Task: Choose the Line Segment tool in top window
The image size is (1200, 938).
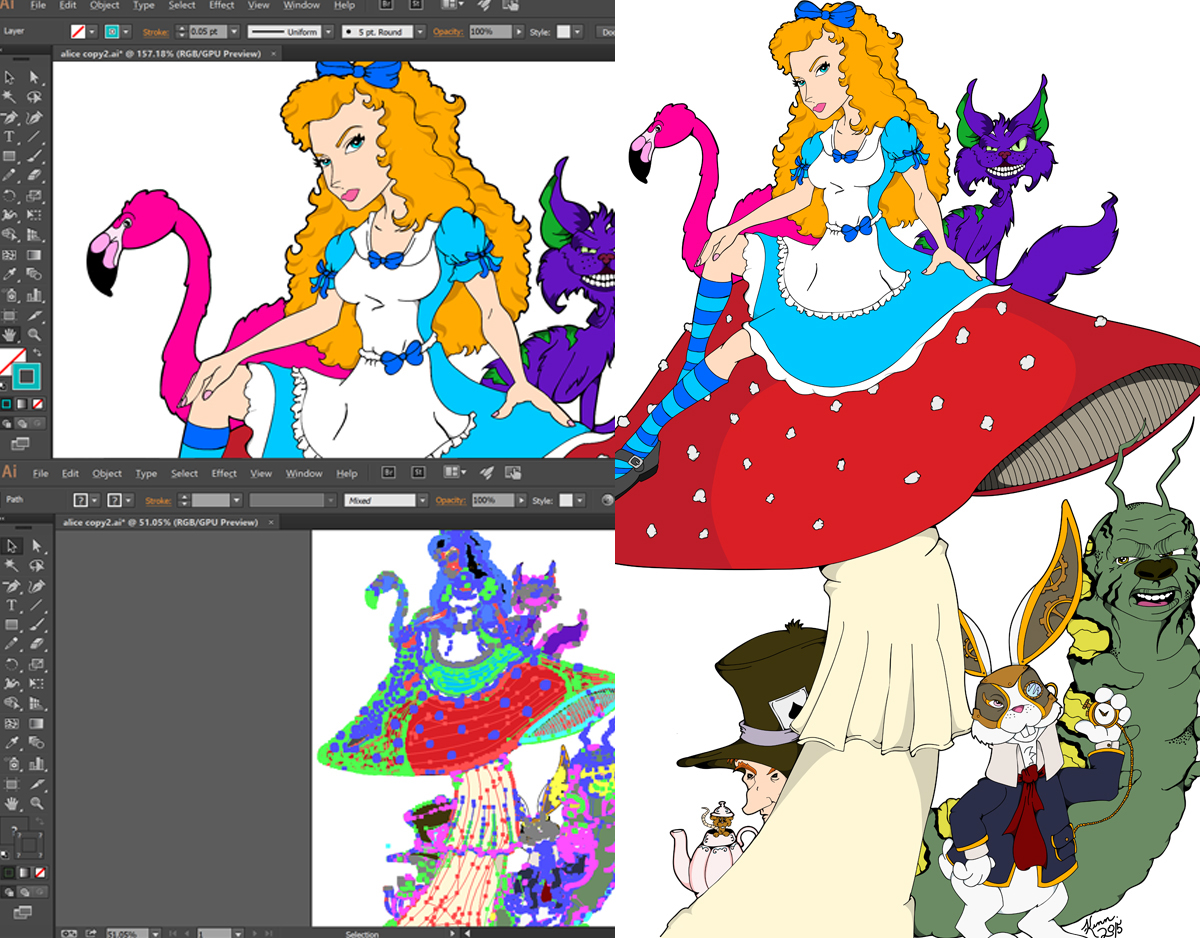Action: click(34, 137)
